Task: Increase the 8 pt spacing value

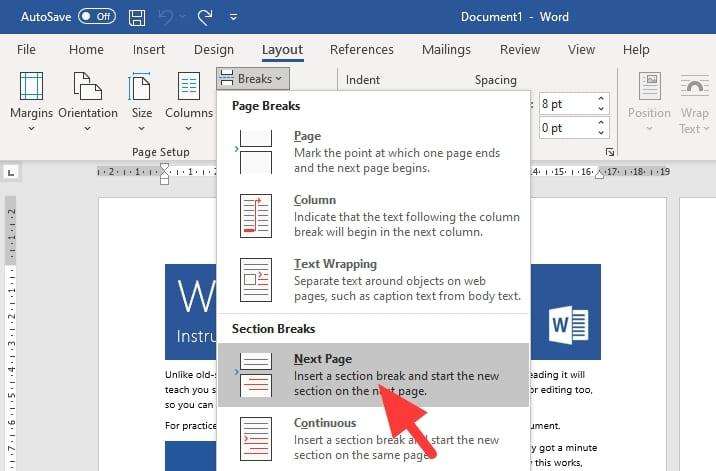Action: pos(601,99)
